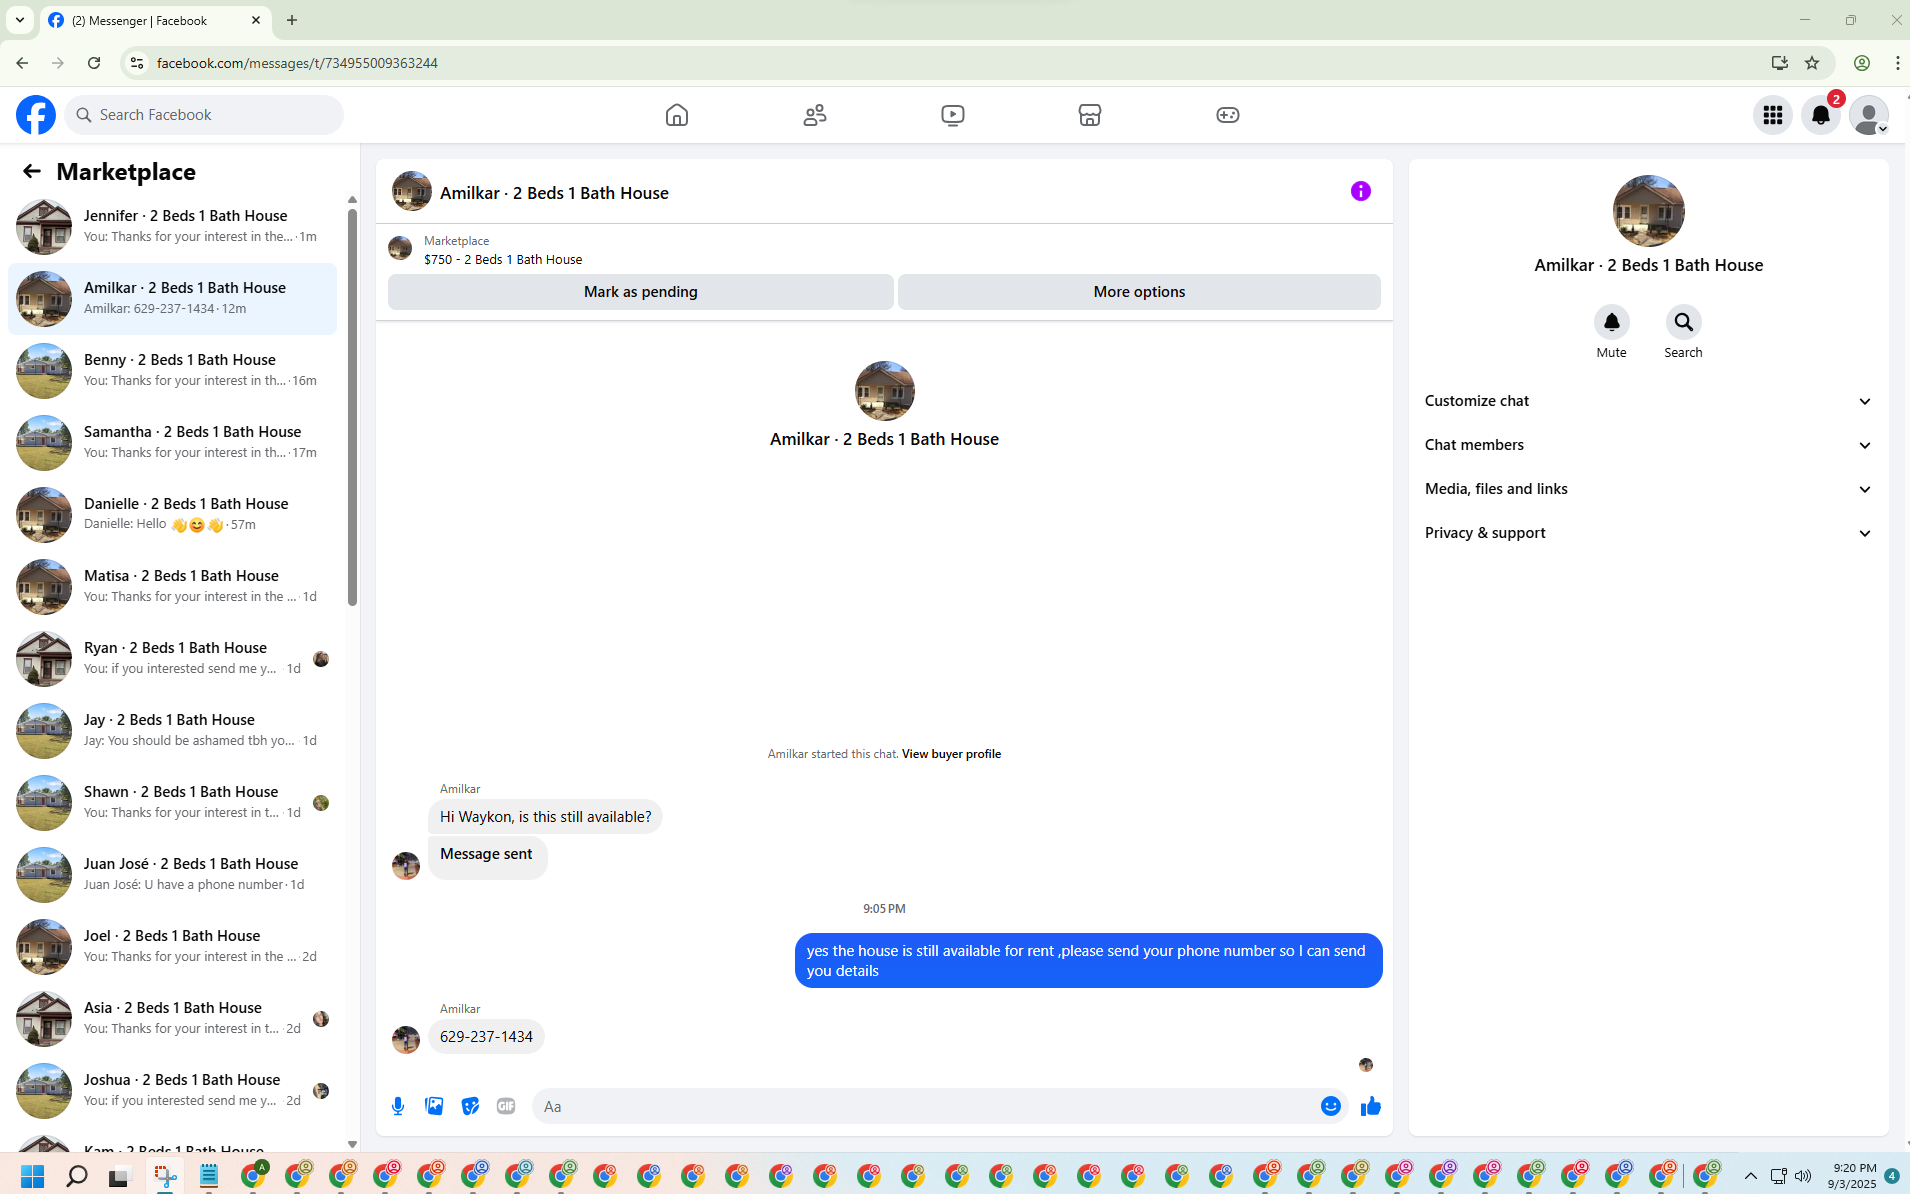
Task: Open the taskbar clock and date
Action: click(1852, 1176)
